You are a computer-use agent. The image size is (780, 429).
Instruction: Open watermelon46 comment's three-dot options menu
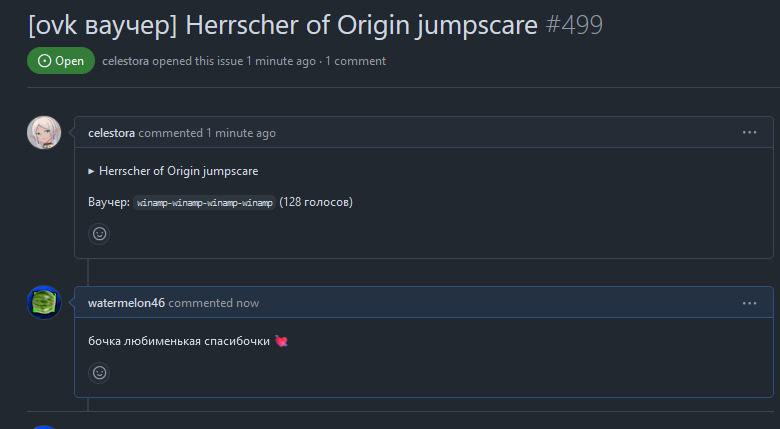[749, 302]
